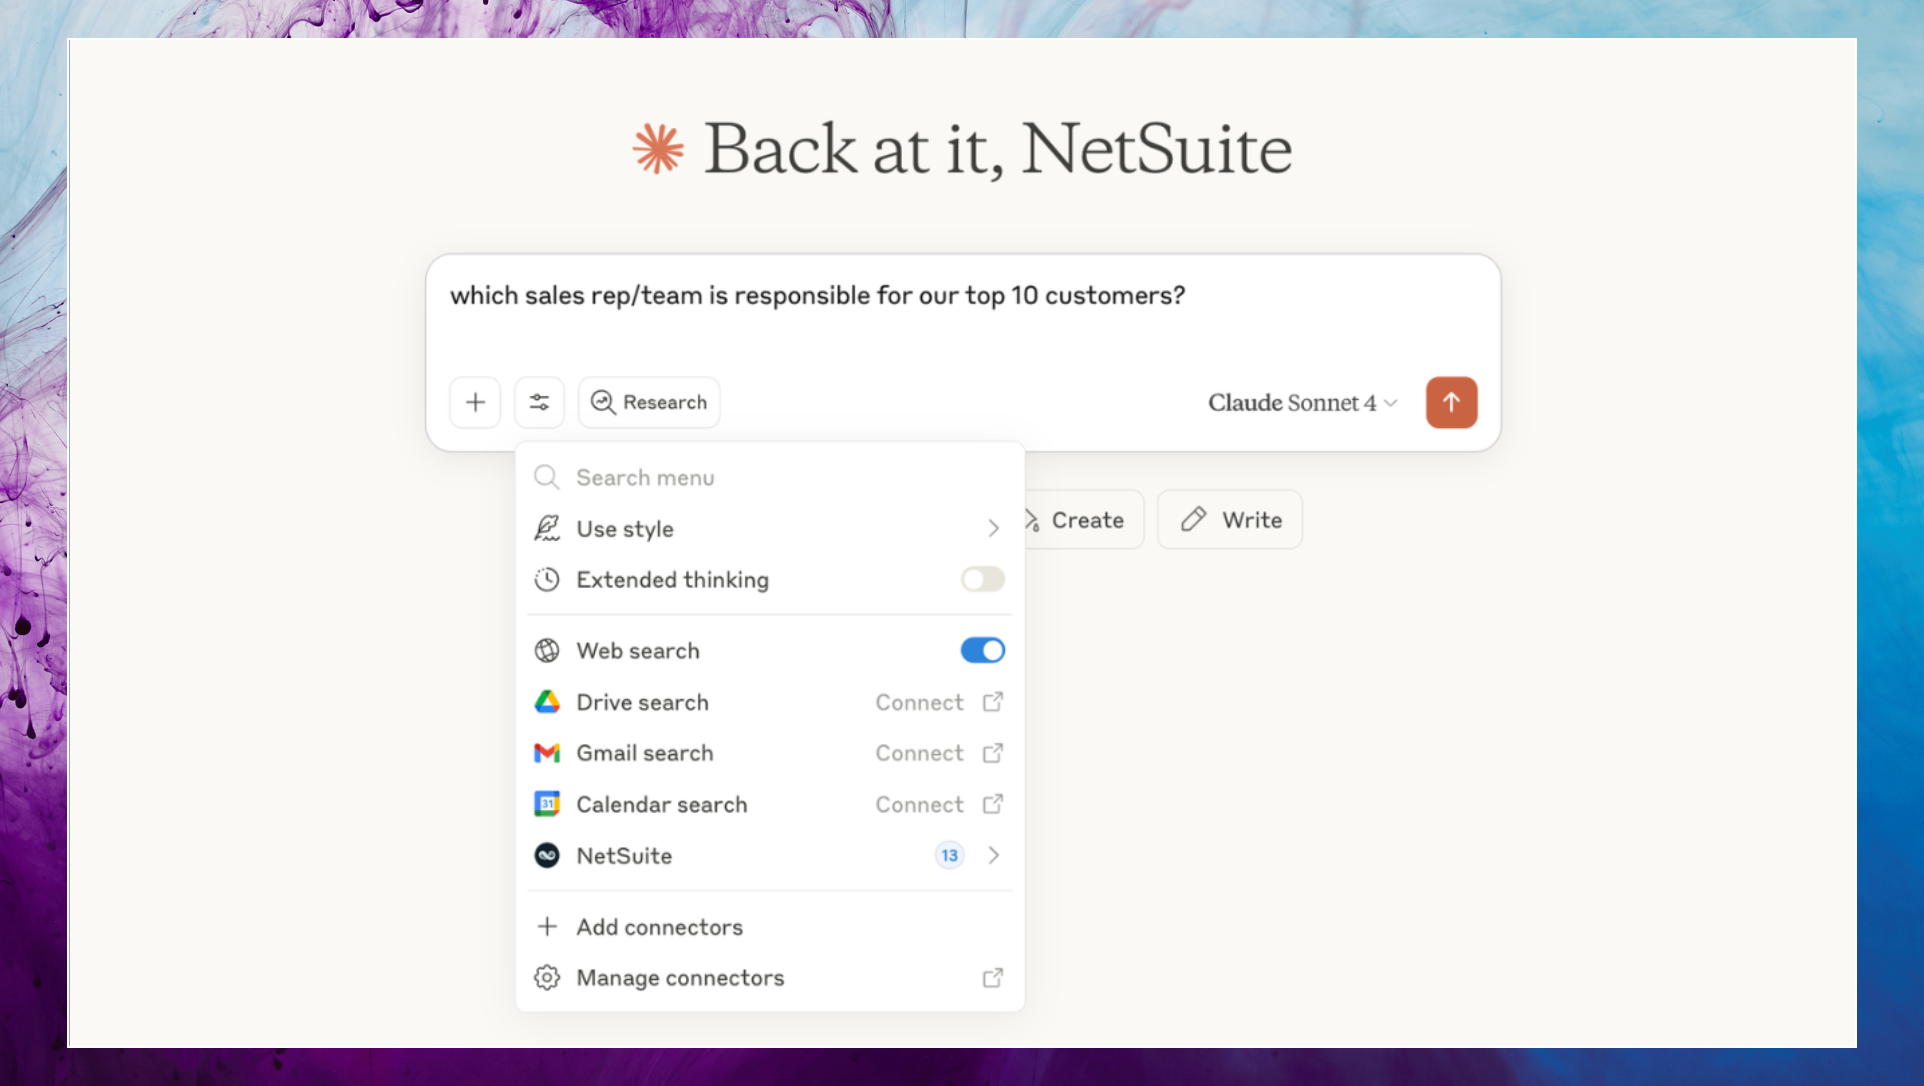Click the Write suggestion button

point(1230,519)
